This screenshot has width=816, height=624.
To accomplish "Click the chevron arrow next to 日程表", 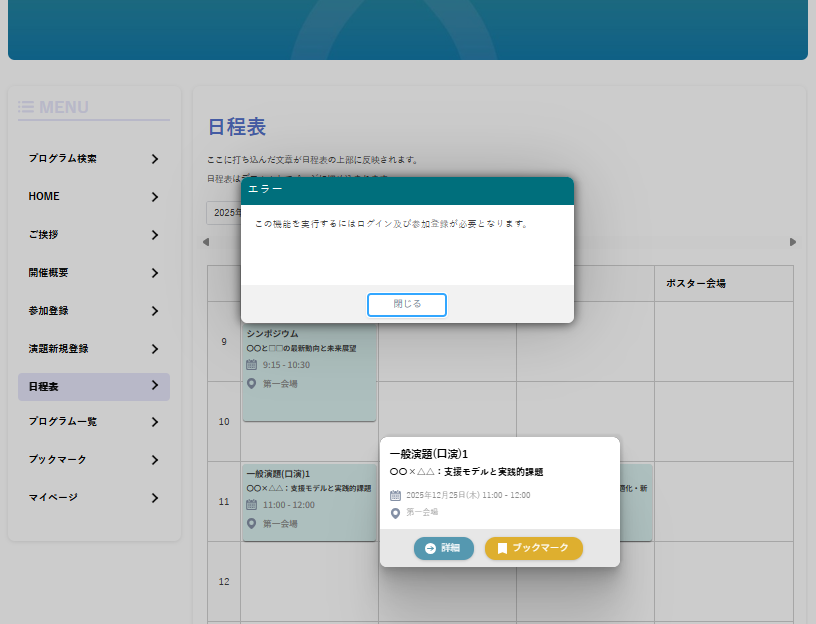I will (154, 386).
